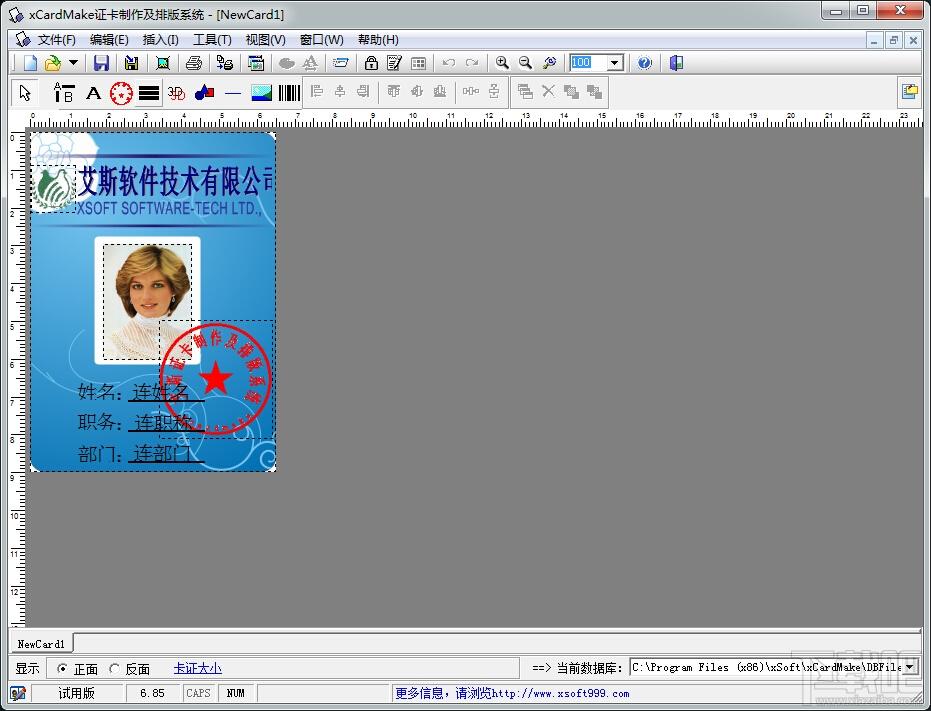Open the 编辑(E) menu

109,40
